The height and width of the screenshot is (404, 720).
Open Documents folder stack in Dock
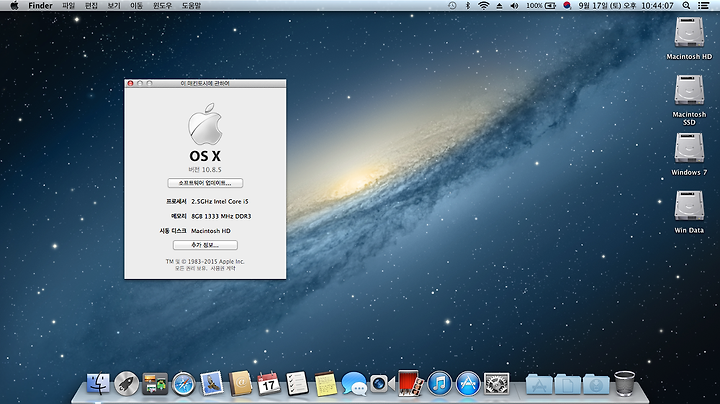(x=568, y=384)
